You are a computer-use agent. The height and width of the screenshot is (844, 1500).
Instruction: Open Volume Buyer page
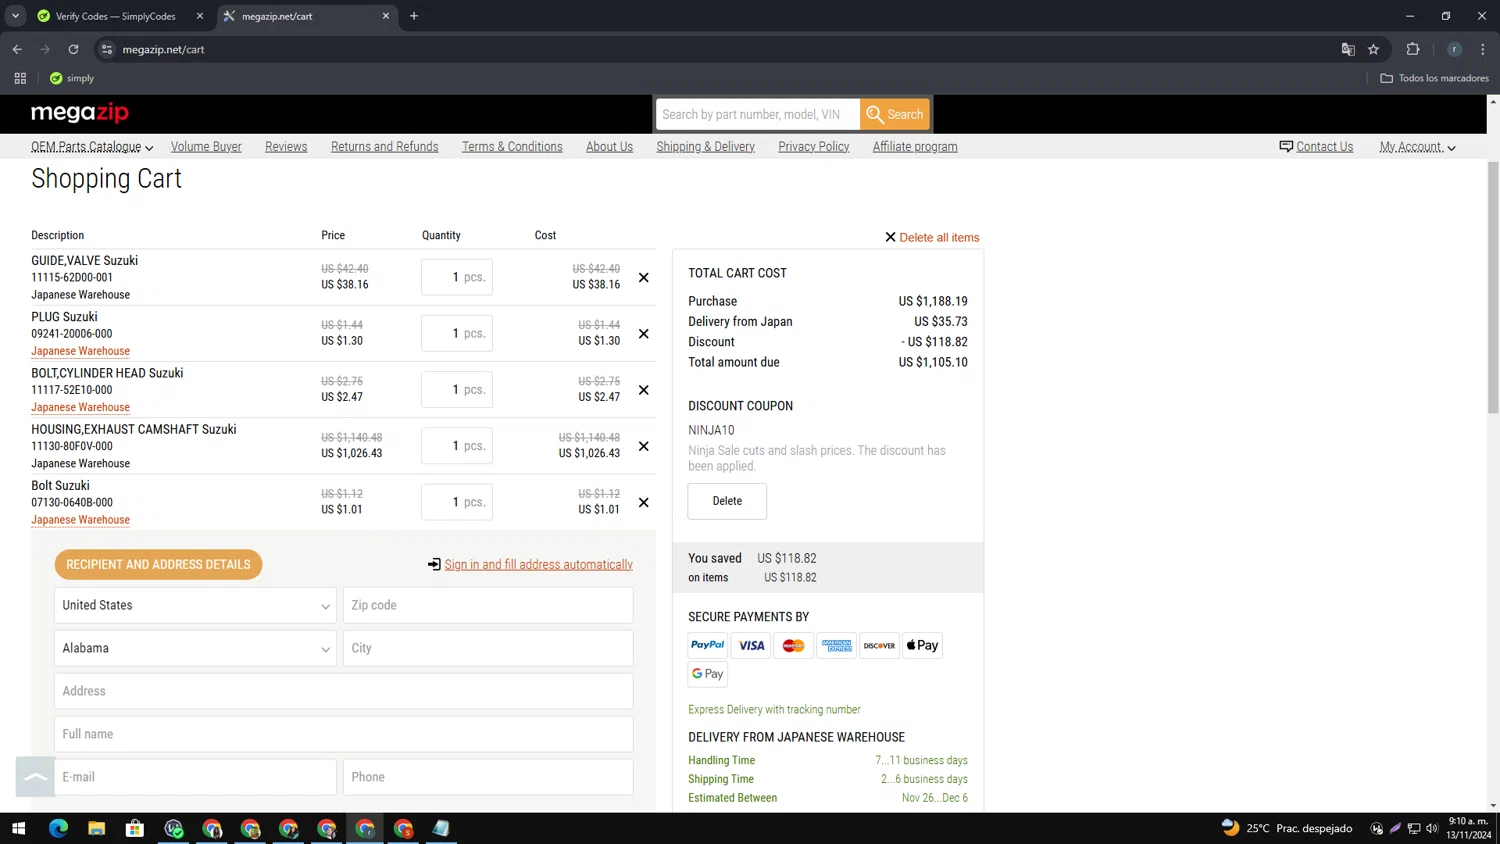click(x=206, y=147)
